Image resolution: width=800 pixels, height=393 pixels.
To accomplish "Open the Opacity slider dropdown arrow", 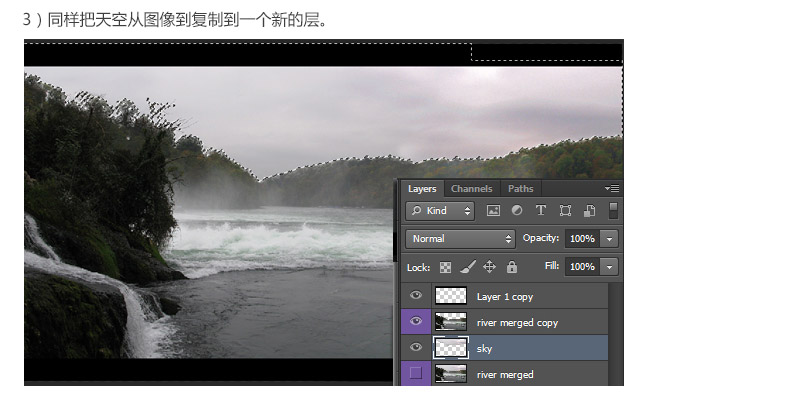I will pyautogui.click(x=609, y=239).
